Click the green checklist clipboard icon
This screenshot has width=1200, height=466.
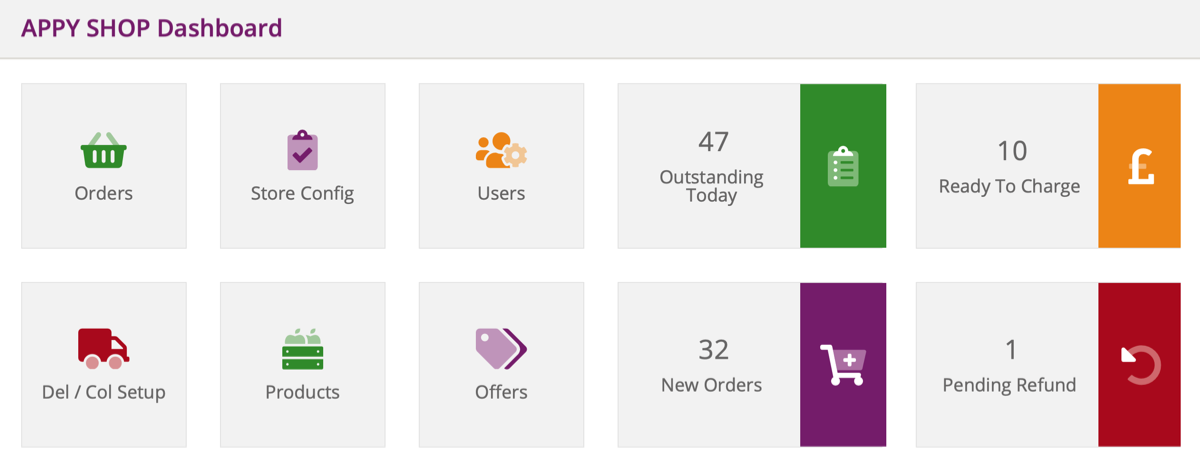[x=843, y=166]
